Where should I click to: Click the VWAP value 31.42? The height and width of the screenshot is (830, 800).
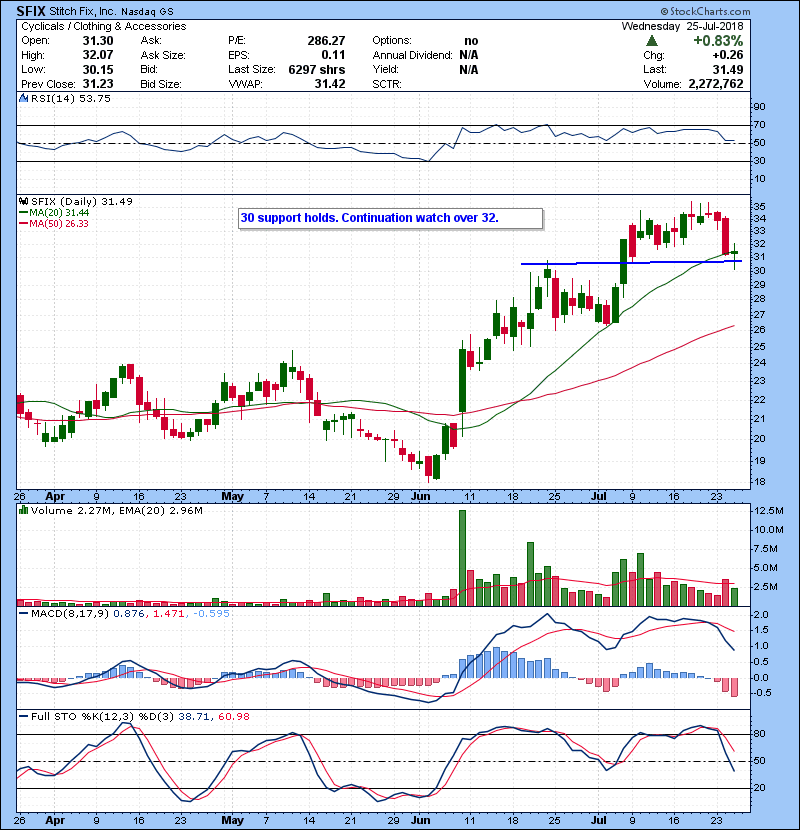330,84
